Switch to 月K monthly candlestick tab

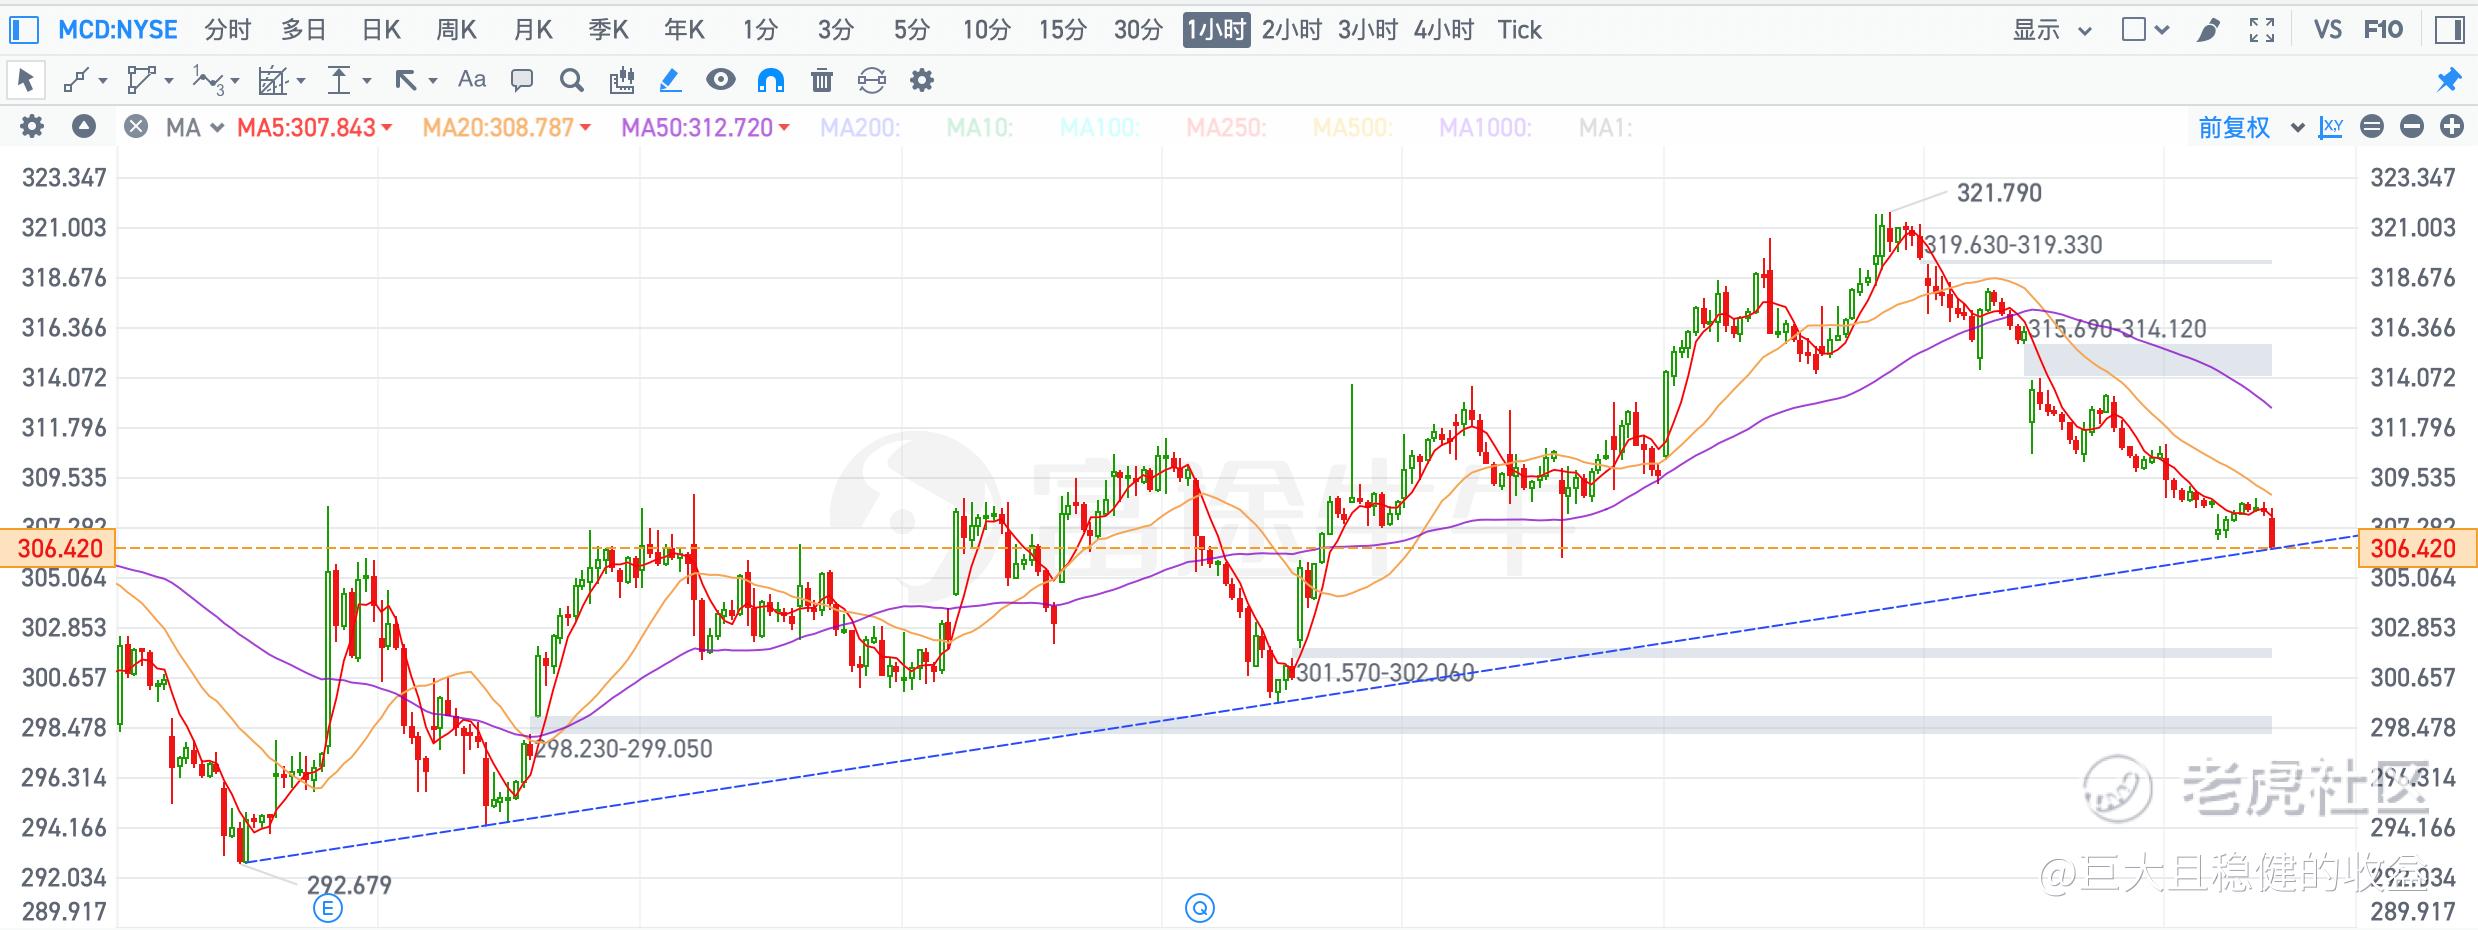click(x=533, y=30)
